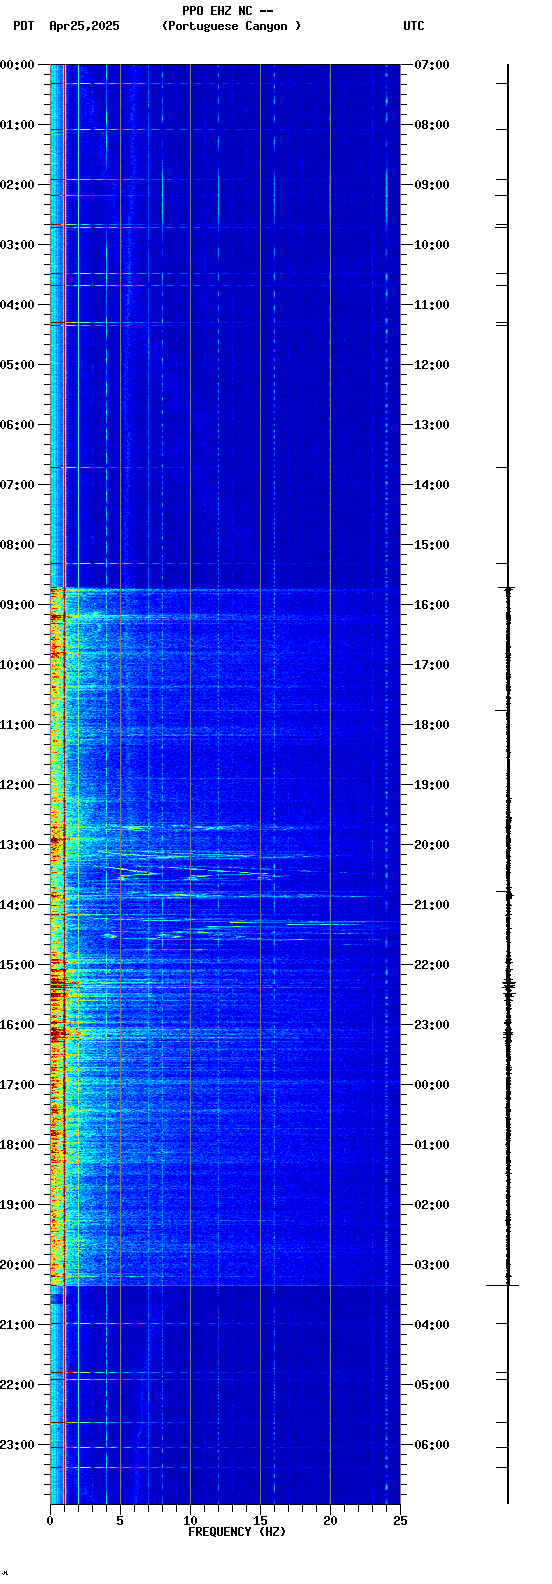Screen dimensions: 552x1584
Task: Click the UTC time label '04:00'
Action: coord(432,1325)
